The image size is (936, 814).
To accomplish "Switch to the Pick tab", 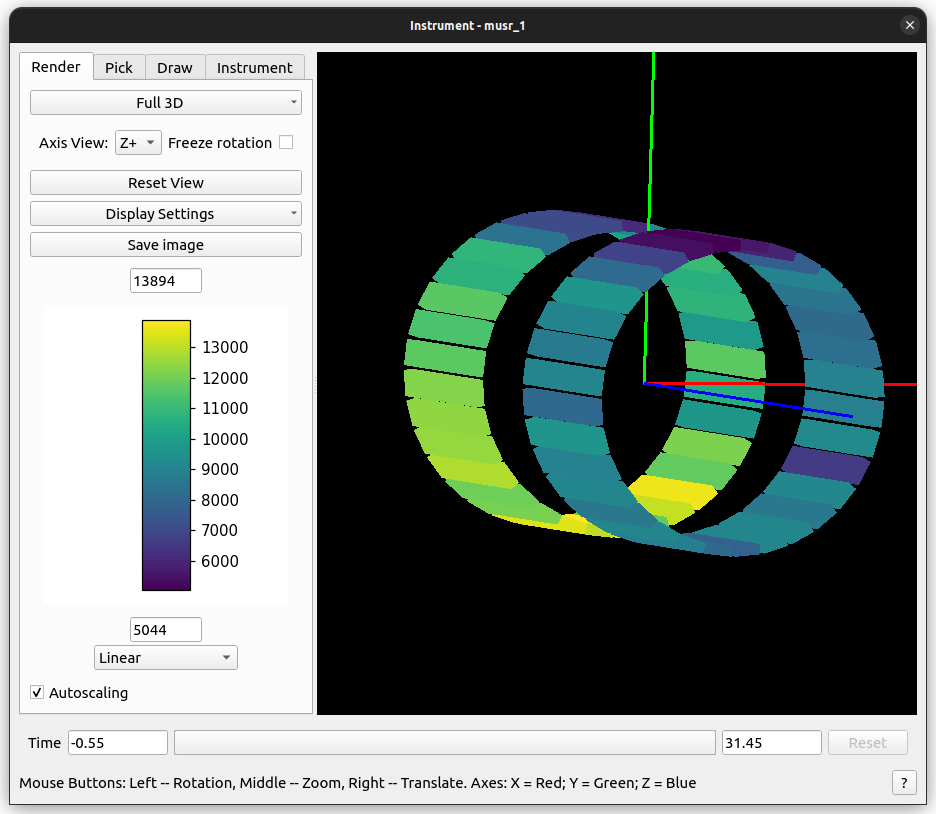I will 119,67.
